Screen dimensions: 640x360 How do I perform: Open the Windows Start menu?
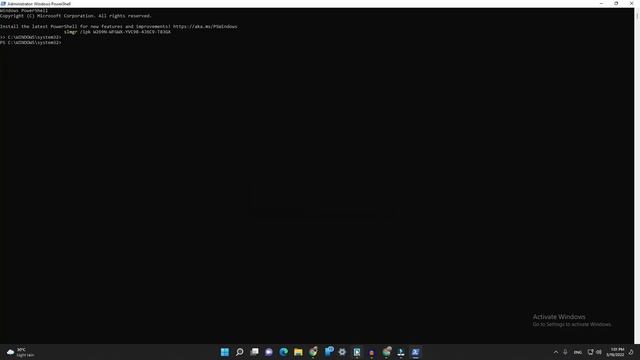[224, 352]
